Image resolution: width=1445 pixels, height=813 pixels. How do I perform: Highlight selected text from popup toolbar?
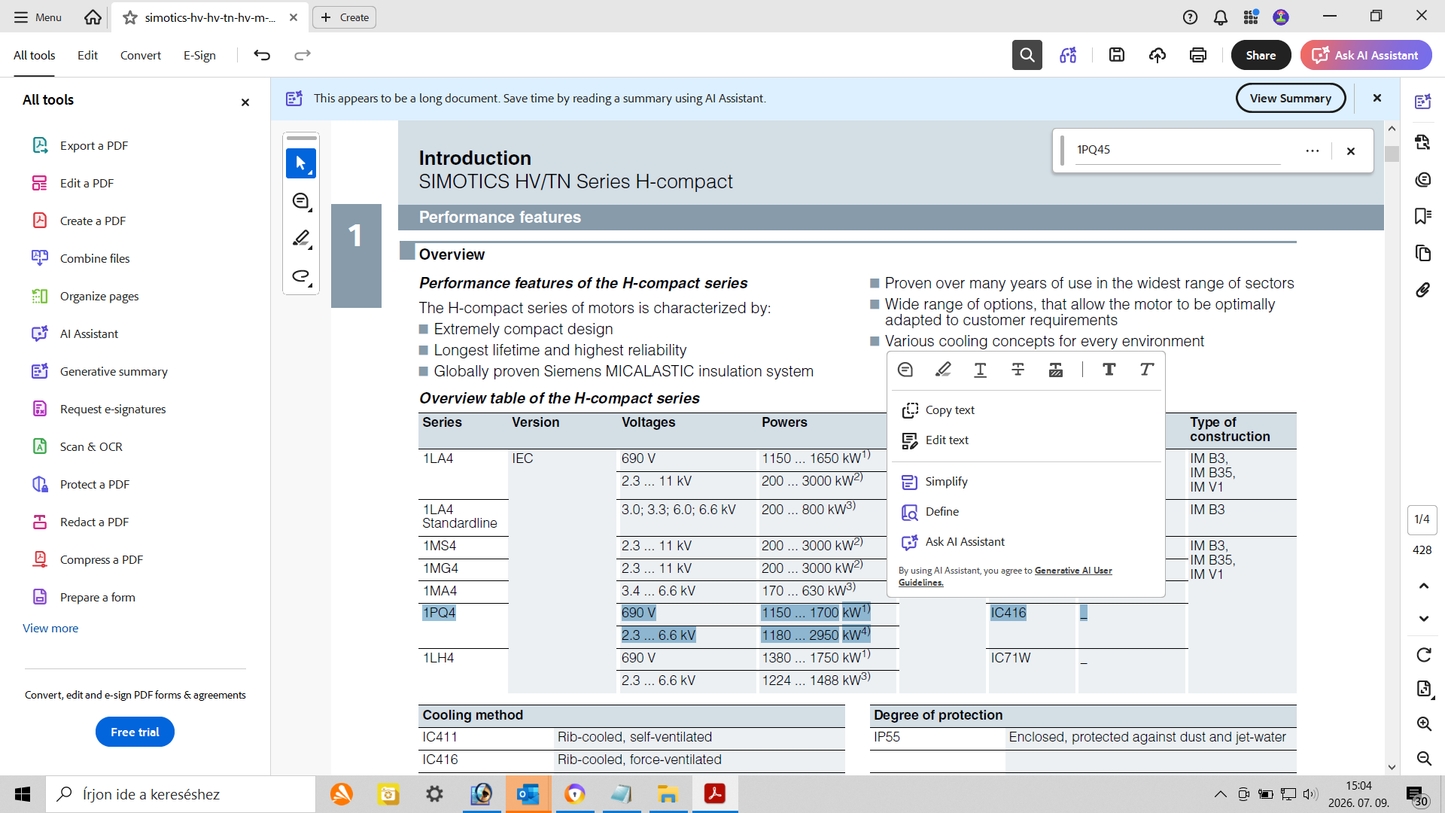tap(943, 370)
